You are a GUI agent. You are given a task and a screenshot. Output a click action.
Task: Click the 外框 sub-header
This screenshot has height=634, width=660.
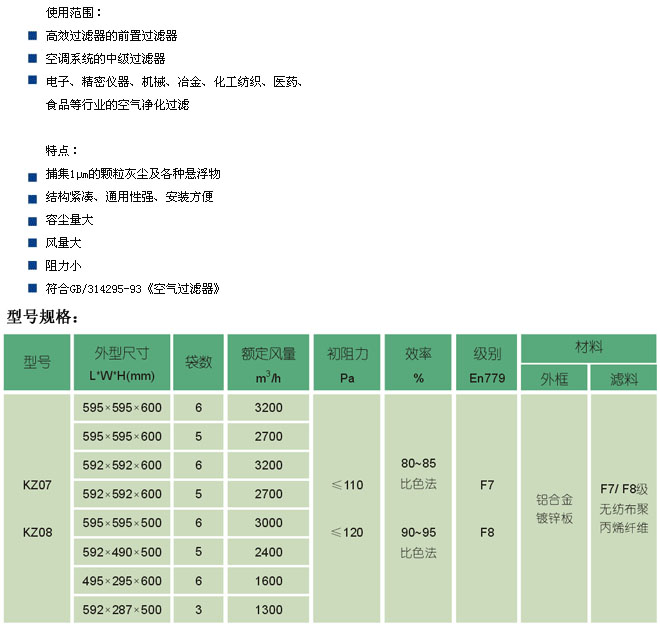(554, 378)
